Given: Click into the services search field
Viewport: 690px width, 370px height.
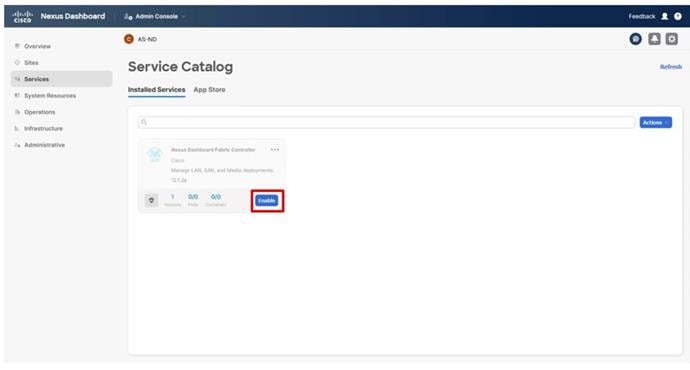Looking at the screenshot, I should (386, 122).
